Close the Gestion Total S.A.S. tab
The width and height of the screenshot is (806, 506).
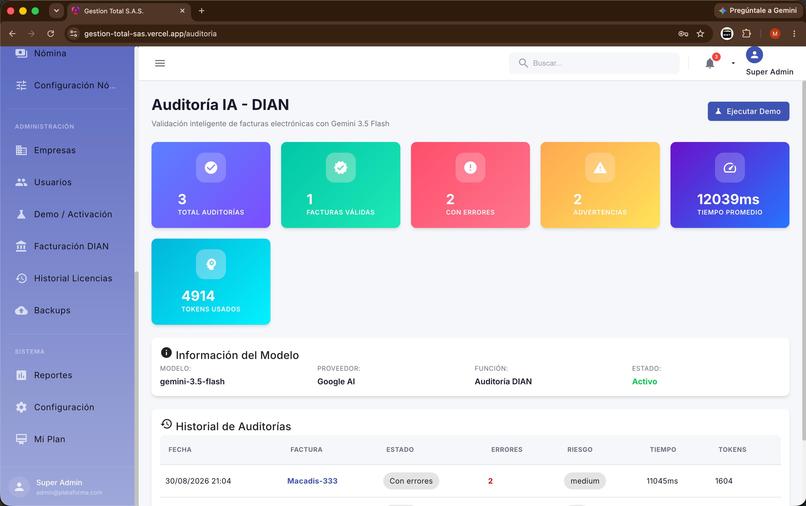tap(182, 10)
